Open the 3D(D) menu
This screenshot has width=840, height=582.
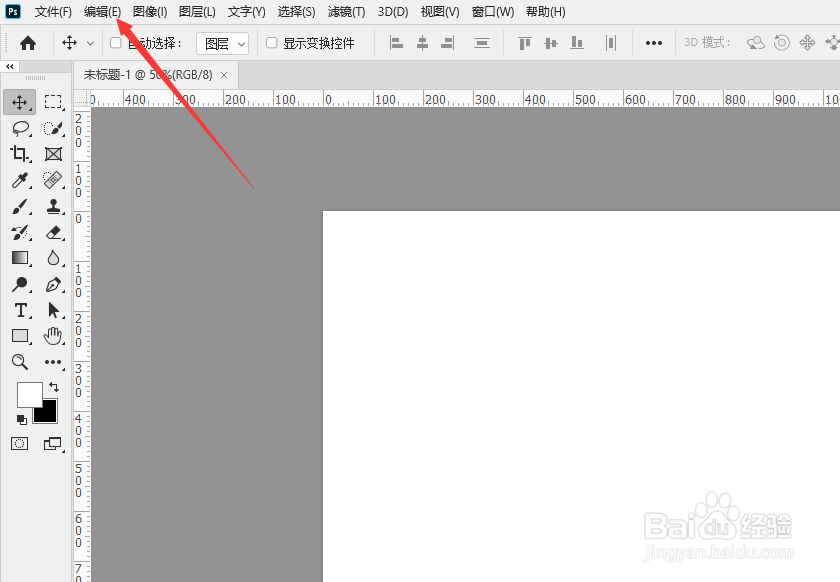393,11
